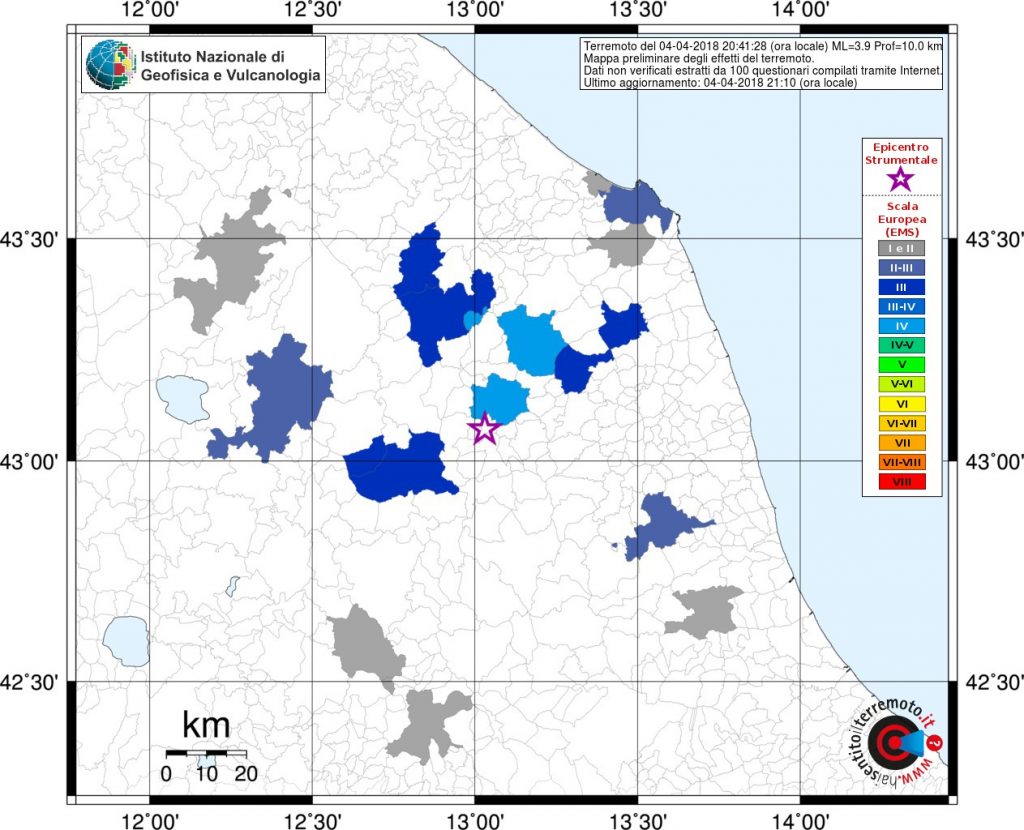Click 'Mappa preliminare degli effetti del terremoto' line

(699, 58)
